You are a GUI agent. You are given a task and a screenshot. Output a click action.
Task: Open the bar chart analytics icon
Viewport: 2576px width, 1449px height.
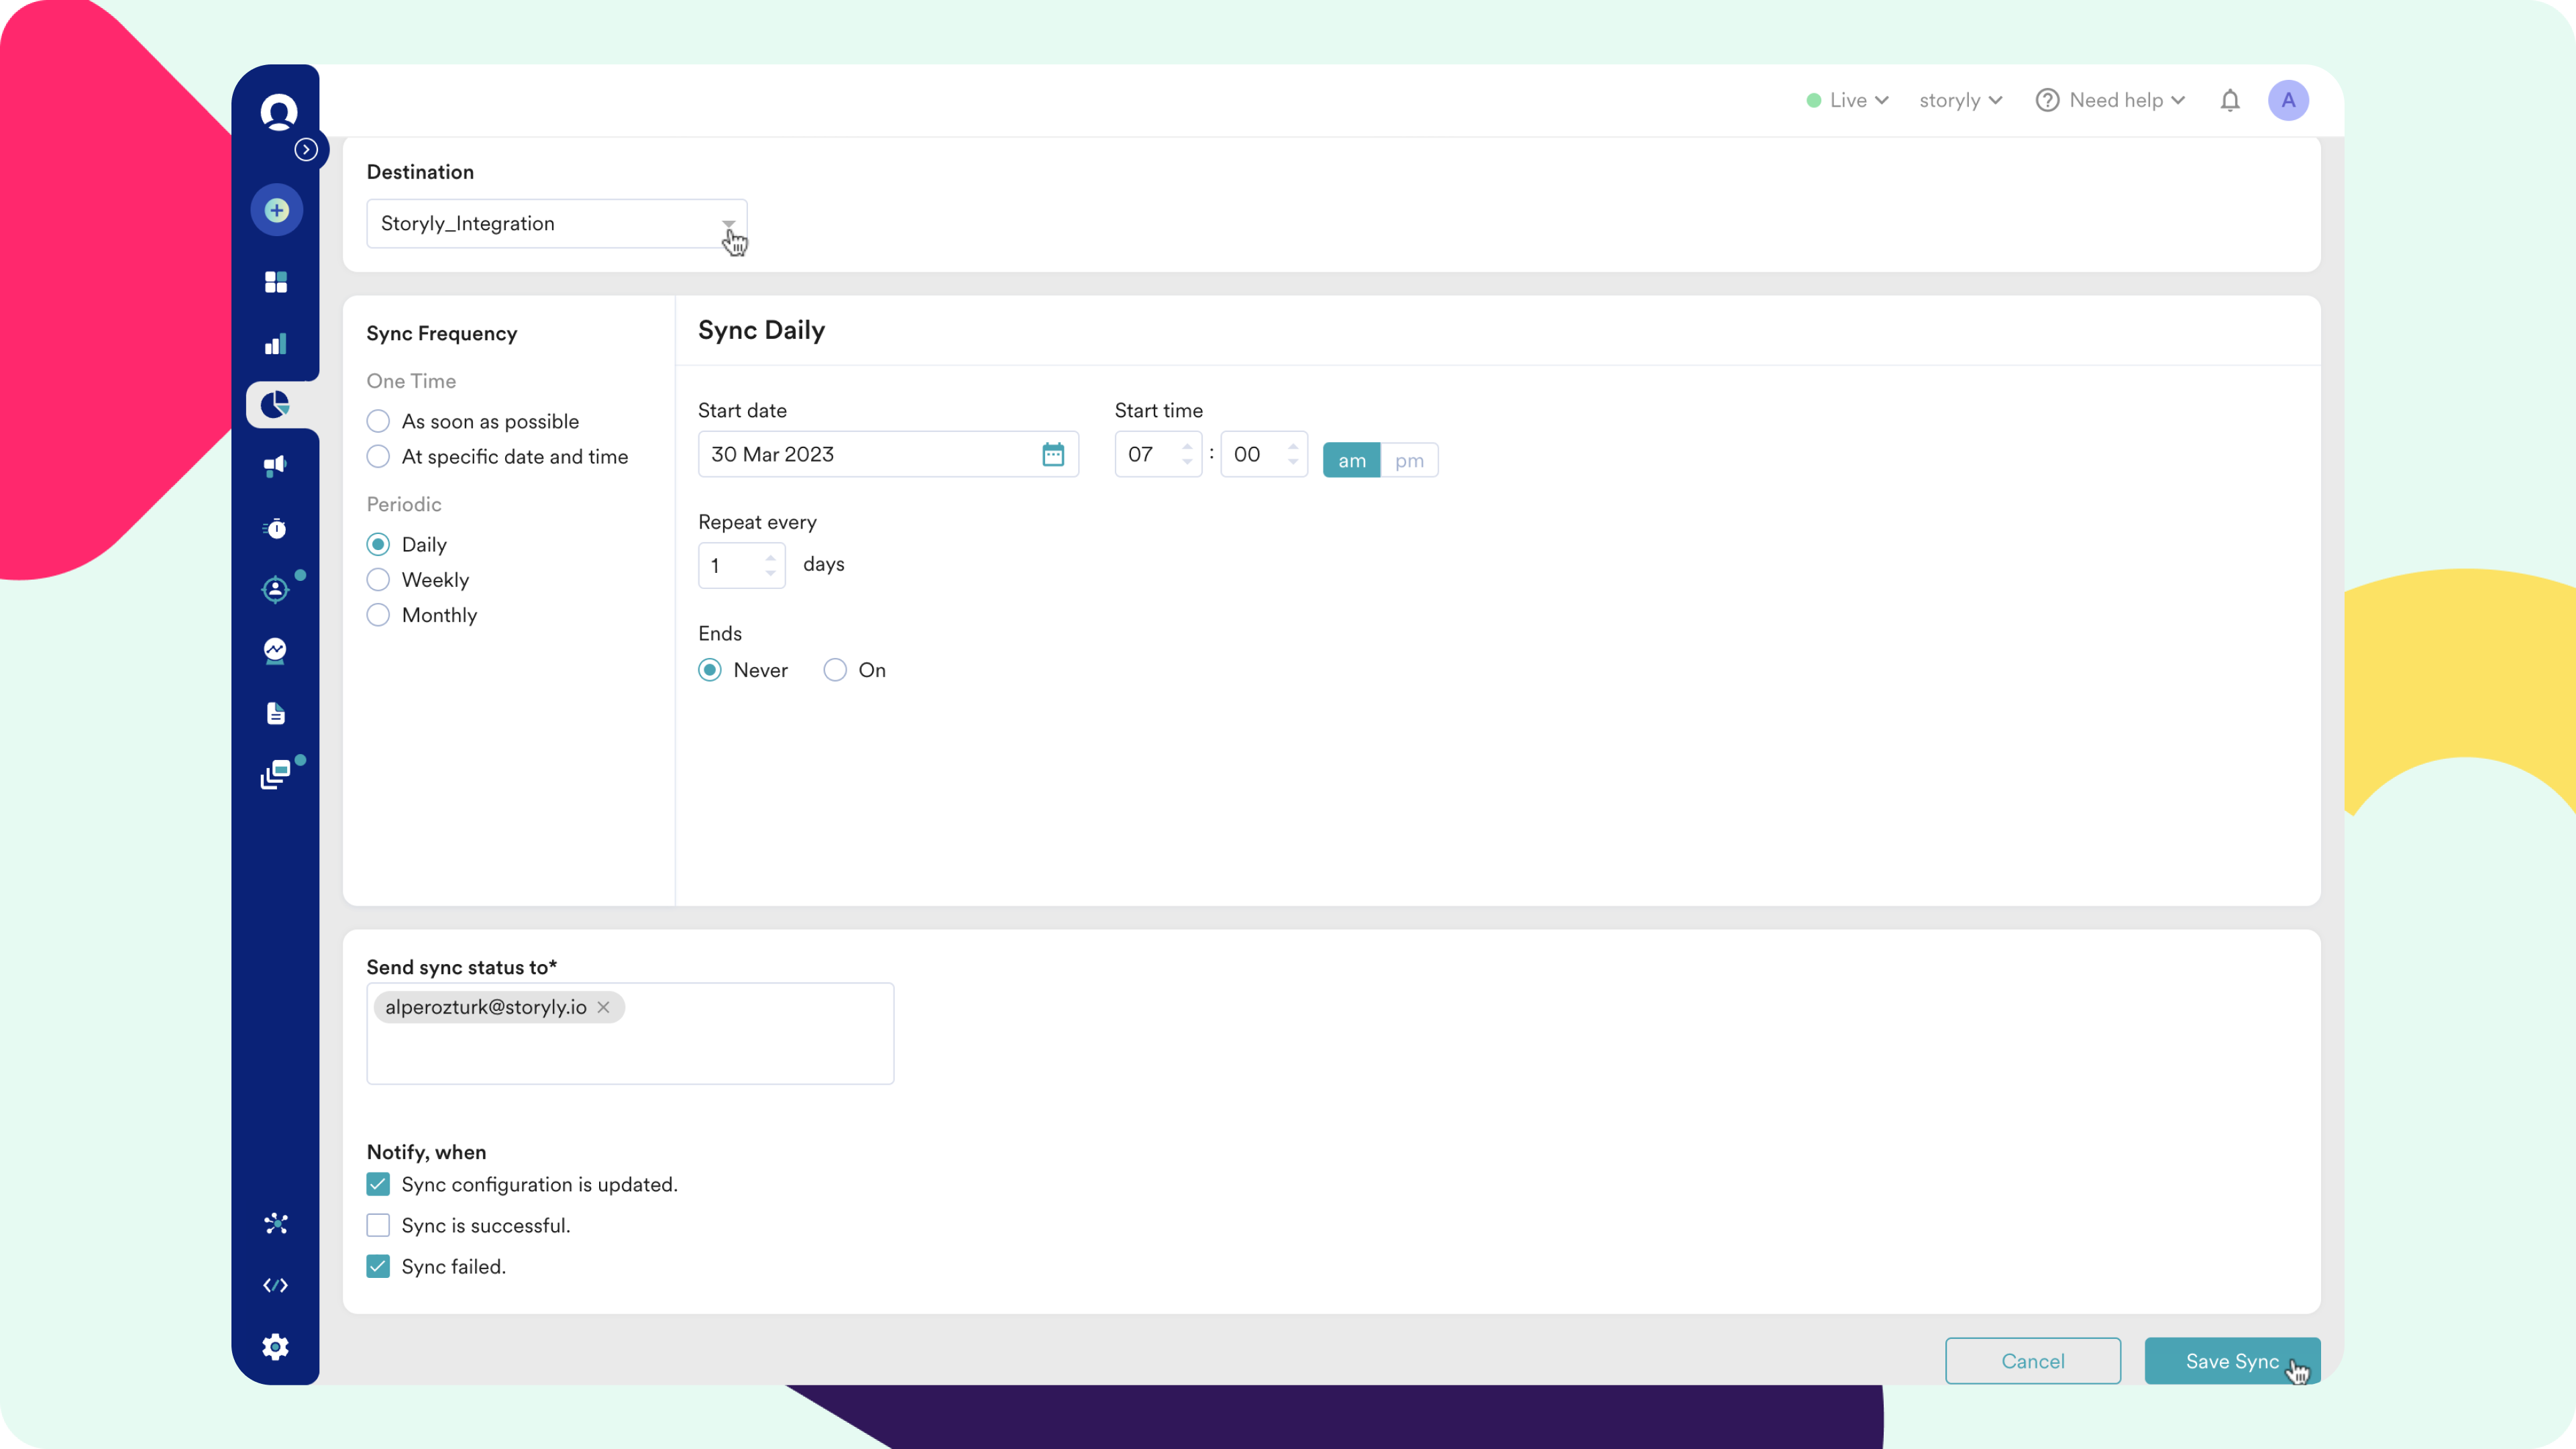click(276, 344)
